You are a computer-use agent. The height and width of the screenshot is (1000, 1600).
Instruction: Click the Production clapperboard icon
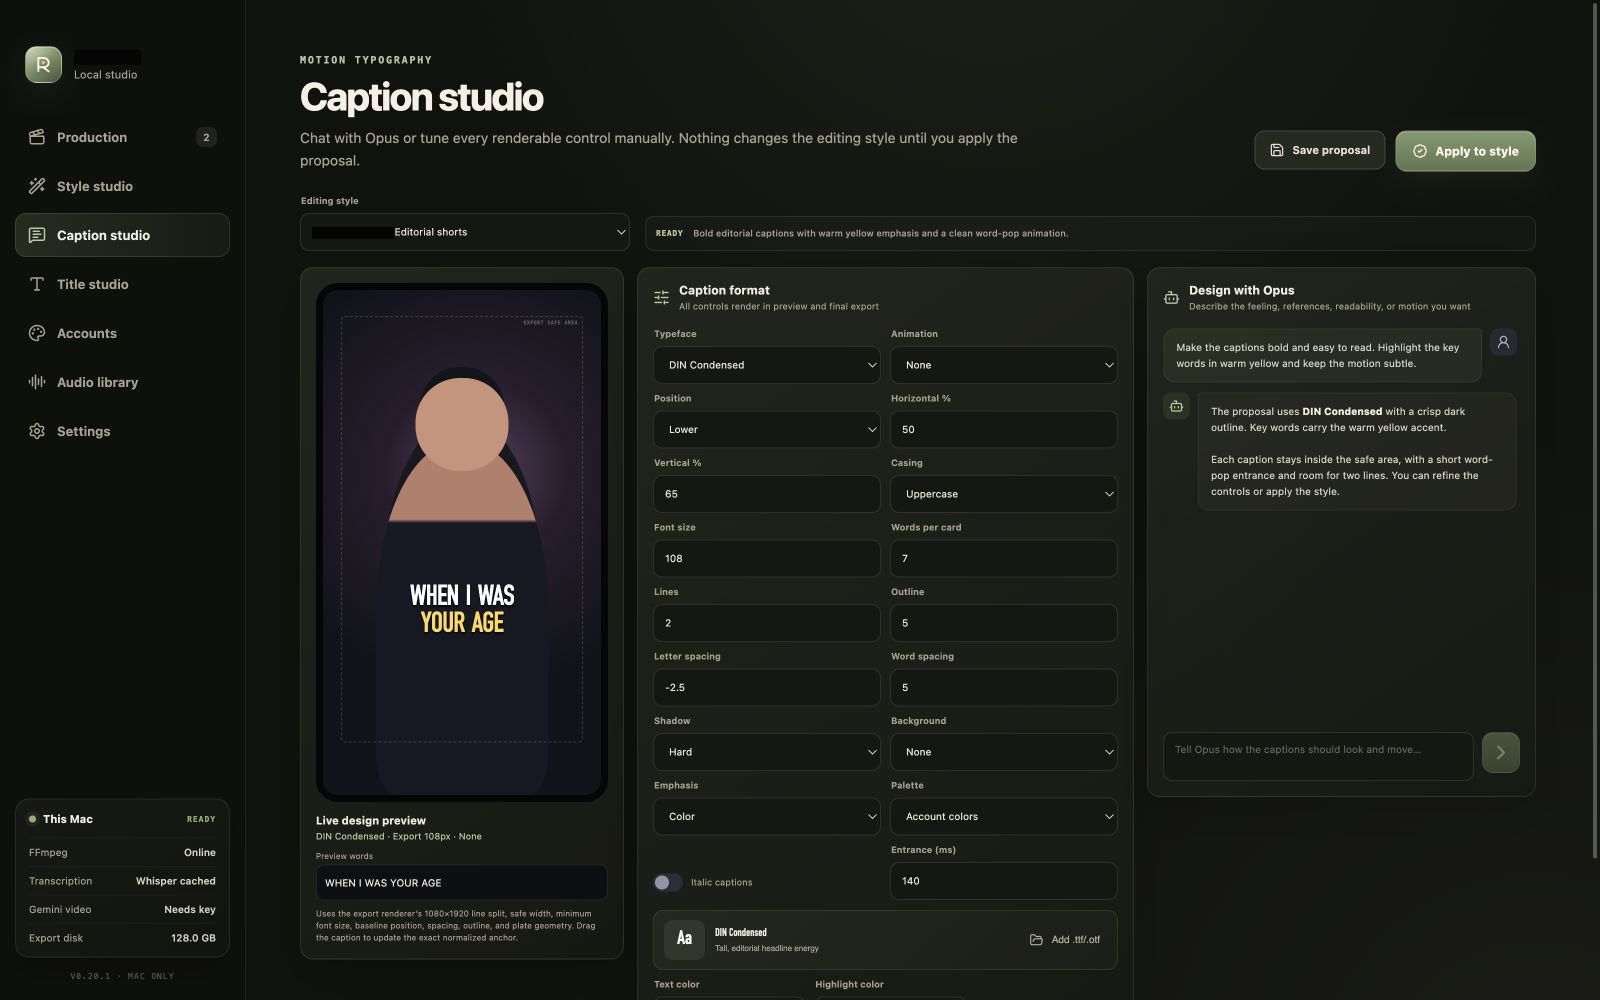coord(37,137)
